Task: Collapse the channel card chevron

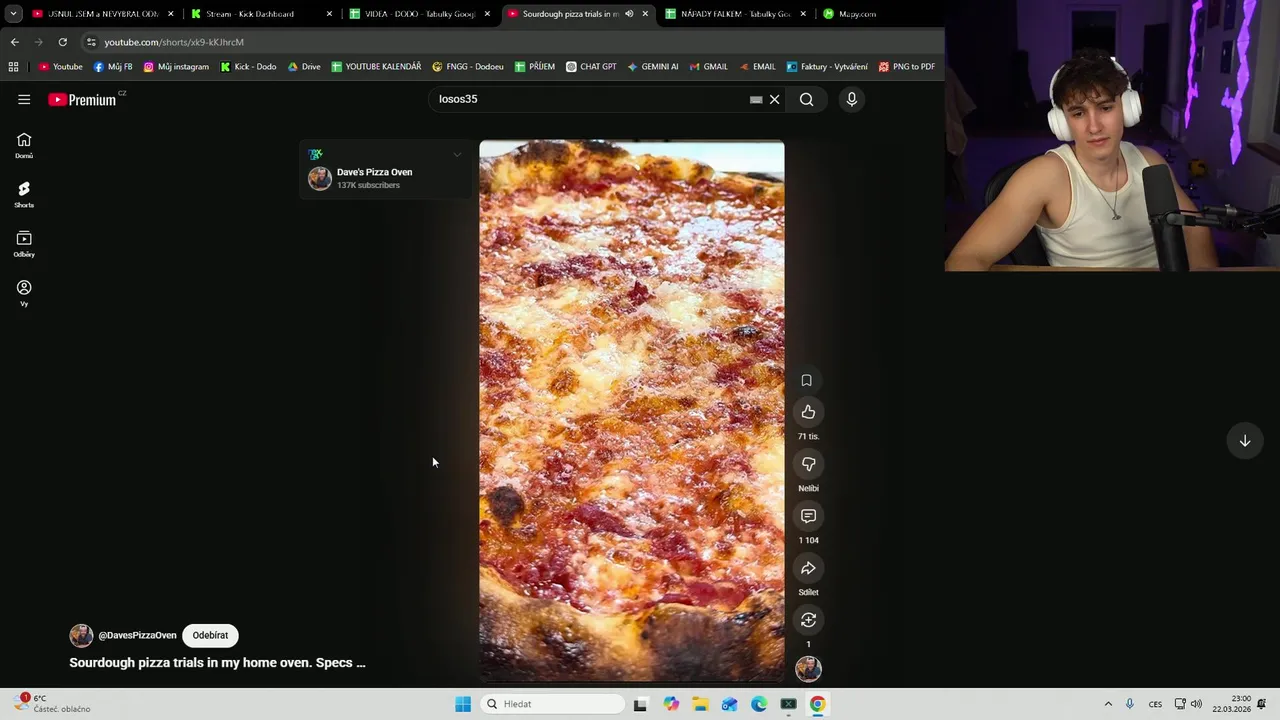Action: click(457, 155)
